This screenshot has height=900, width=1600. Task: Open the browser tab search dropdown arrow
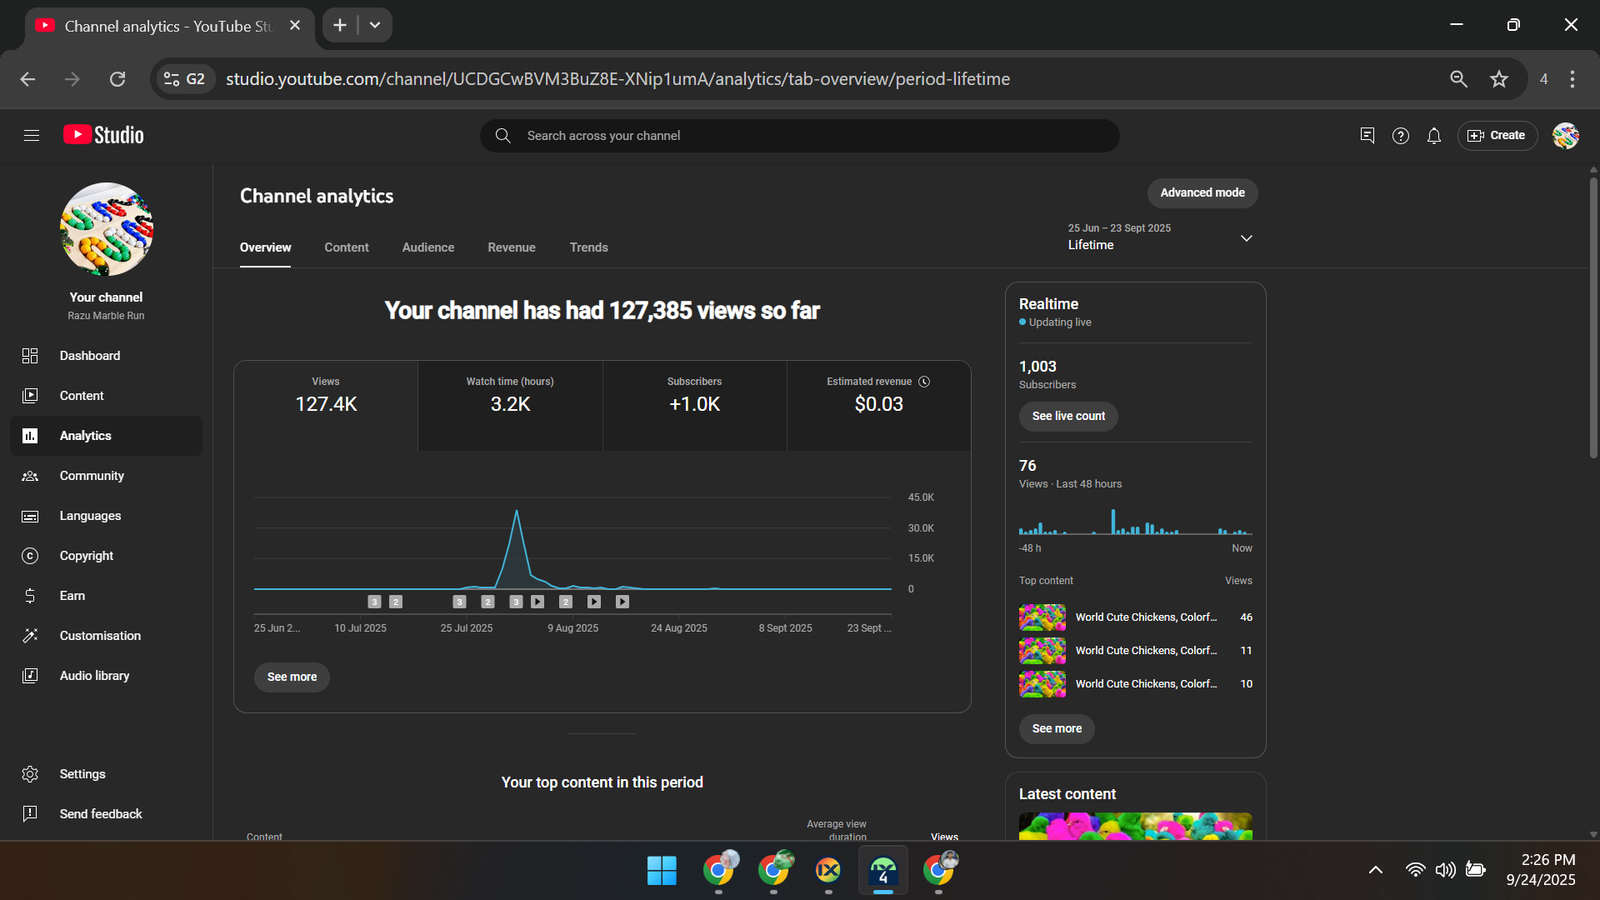coord(375,25)
